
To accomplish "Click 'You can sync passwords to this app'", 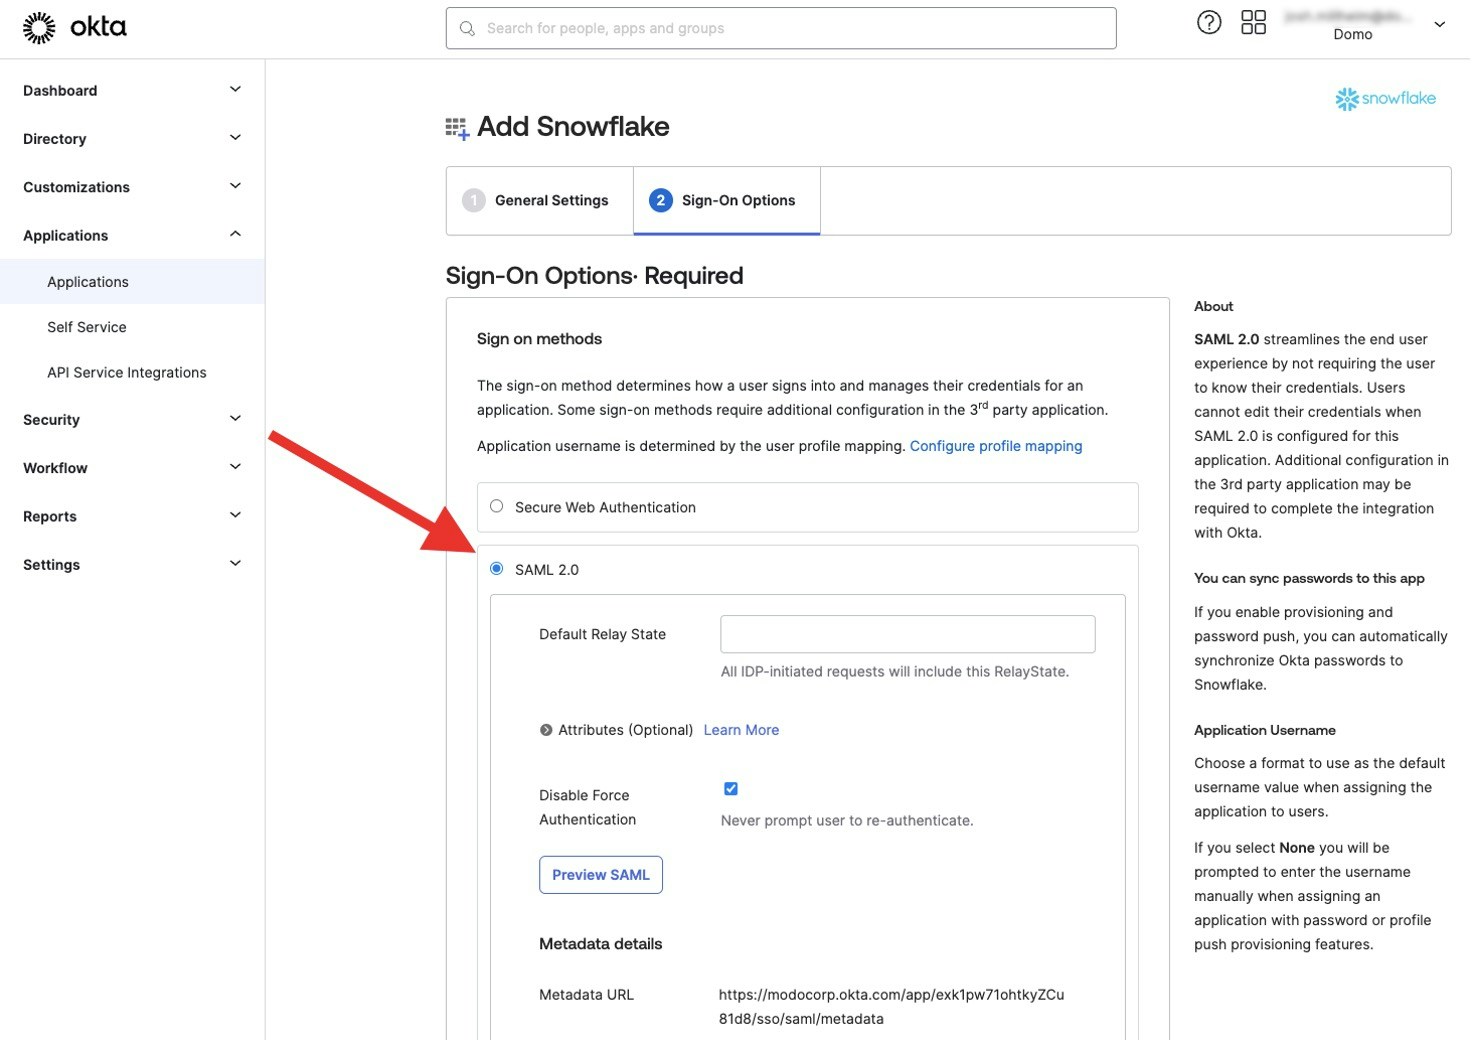I will 1309,578.
